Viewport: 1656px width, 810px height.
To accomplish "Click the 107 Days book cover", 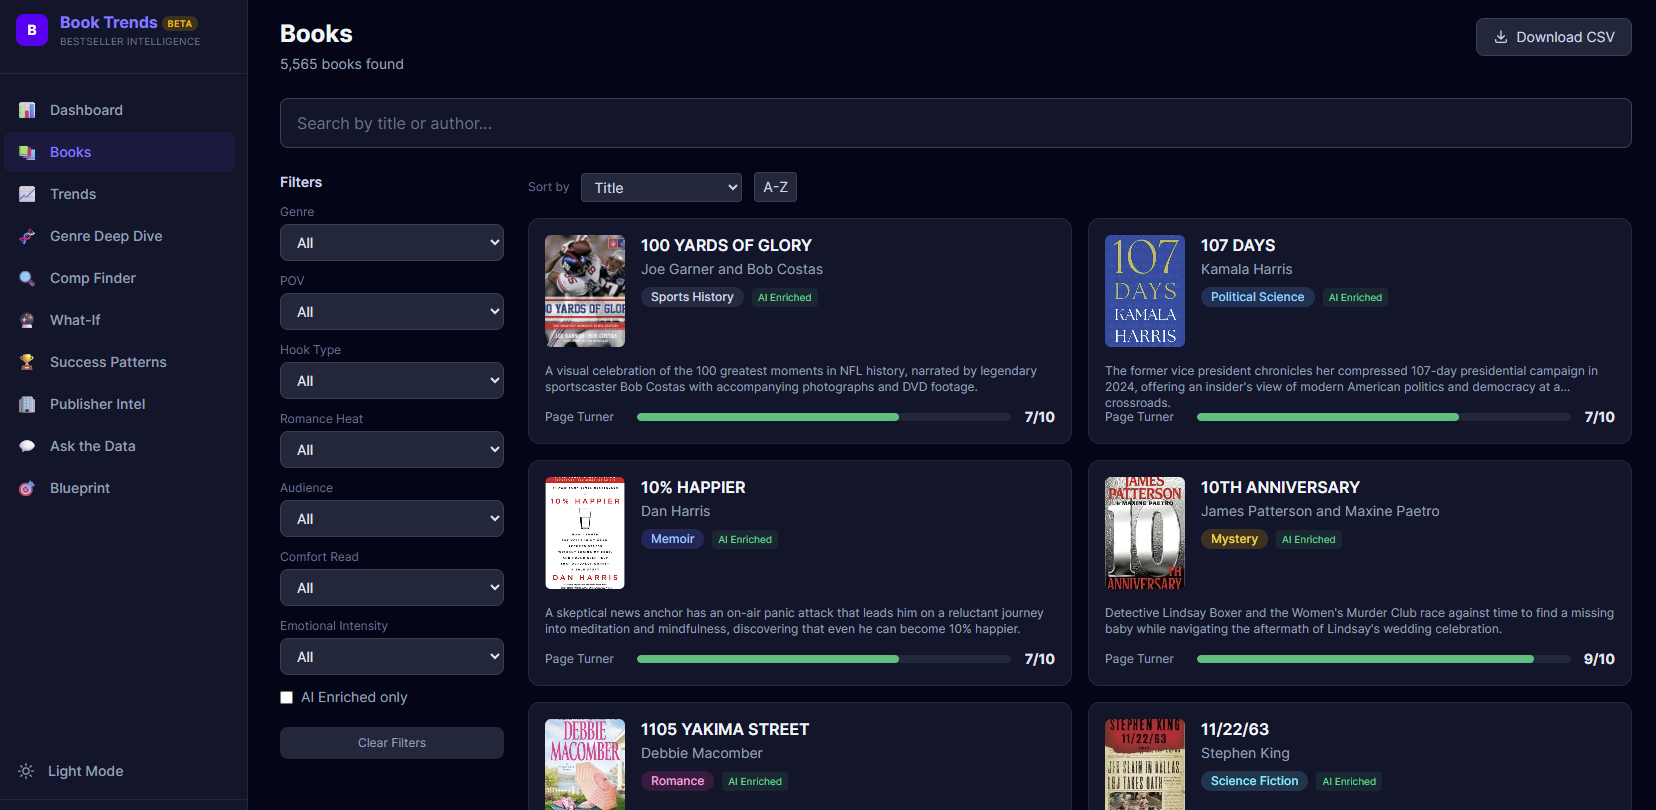I will tap(1145, 291).
